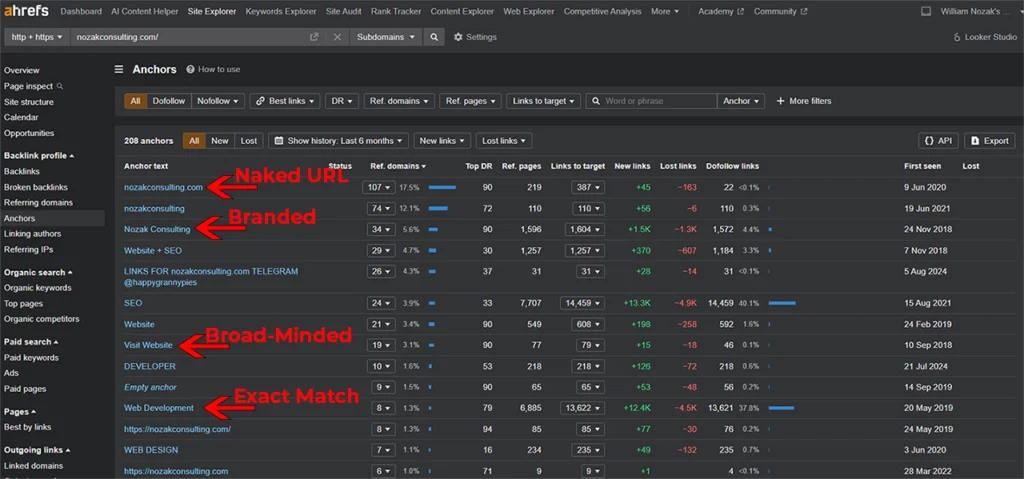The height and width of the screenshot is (479, 1024).
Task: Select the Lost anchors toggle
Action: (249, 140)
